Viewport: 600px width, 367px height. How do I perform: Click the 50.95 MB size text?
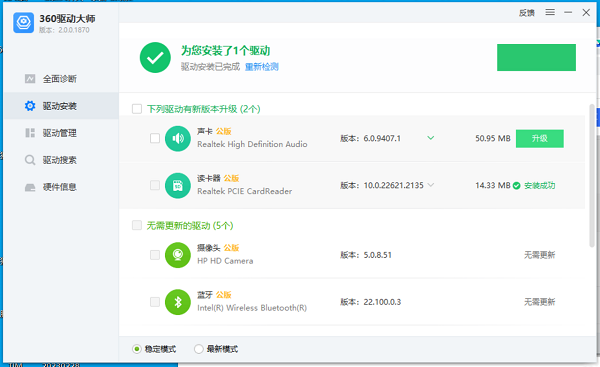coord(493,139)
